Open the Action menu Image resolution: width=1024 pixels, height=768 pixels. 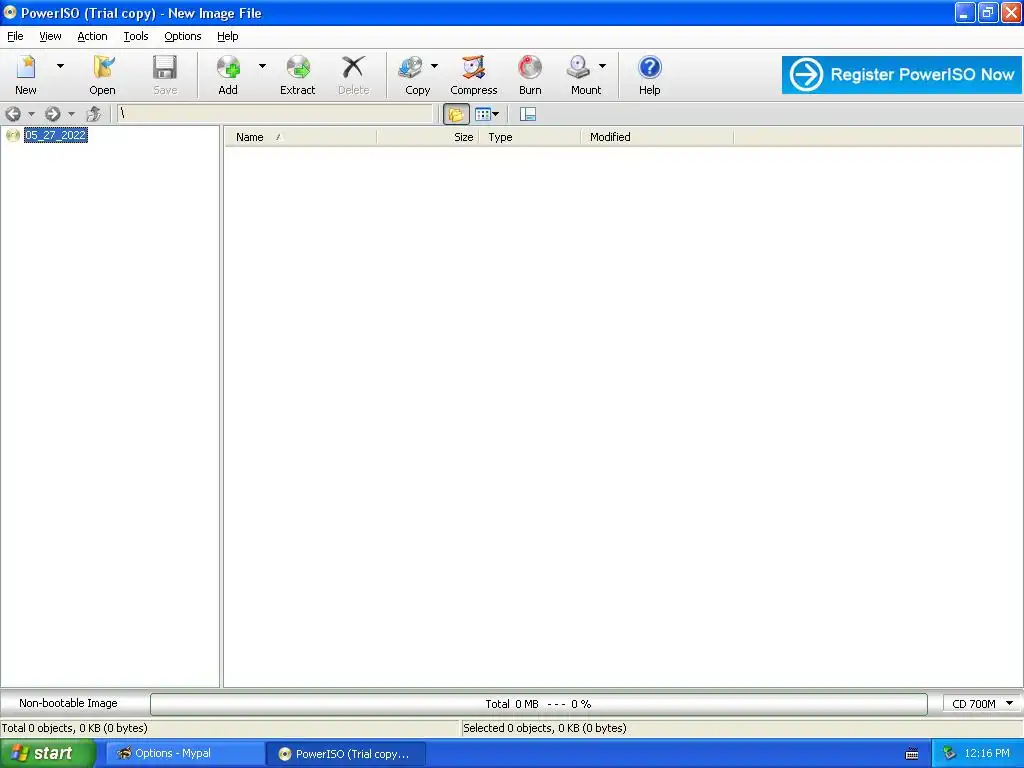(92, 37)
